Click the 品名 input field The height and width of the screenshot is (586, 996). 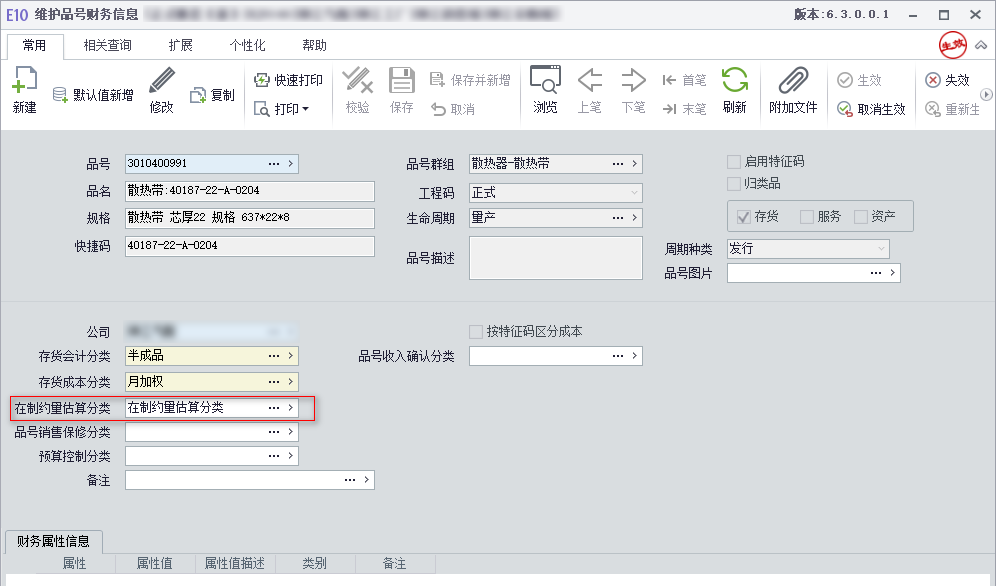[250, 191]
